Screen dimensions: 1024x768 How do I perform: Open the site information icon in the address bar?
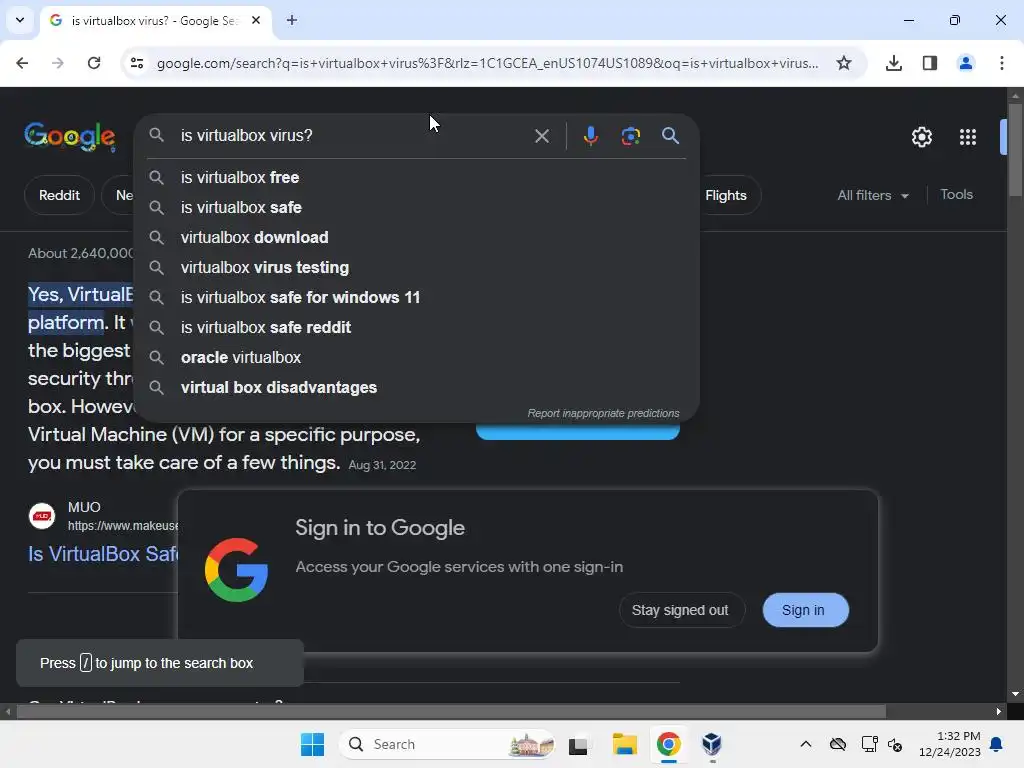click(137, 63)
